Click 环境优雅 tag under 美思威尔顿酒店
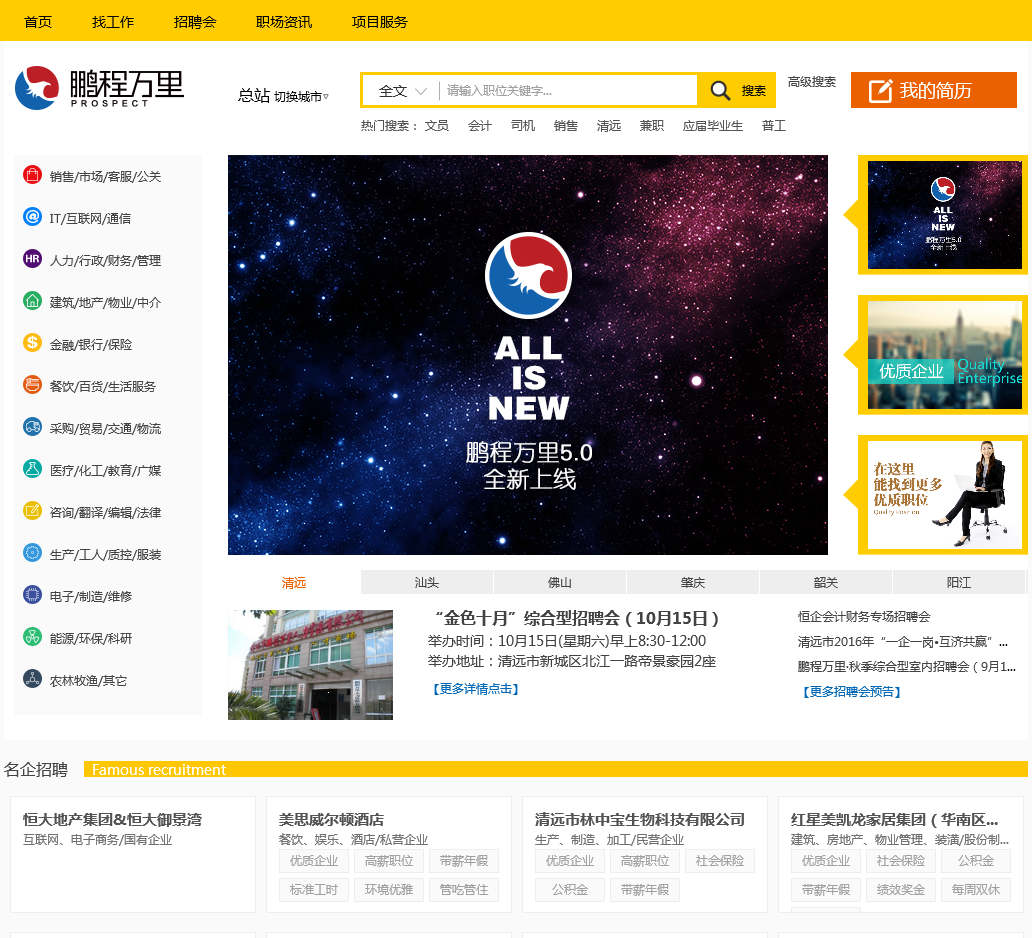Screen dimensions: 1032x938 [388, 890]
